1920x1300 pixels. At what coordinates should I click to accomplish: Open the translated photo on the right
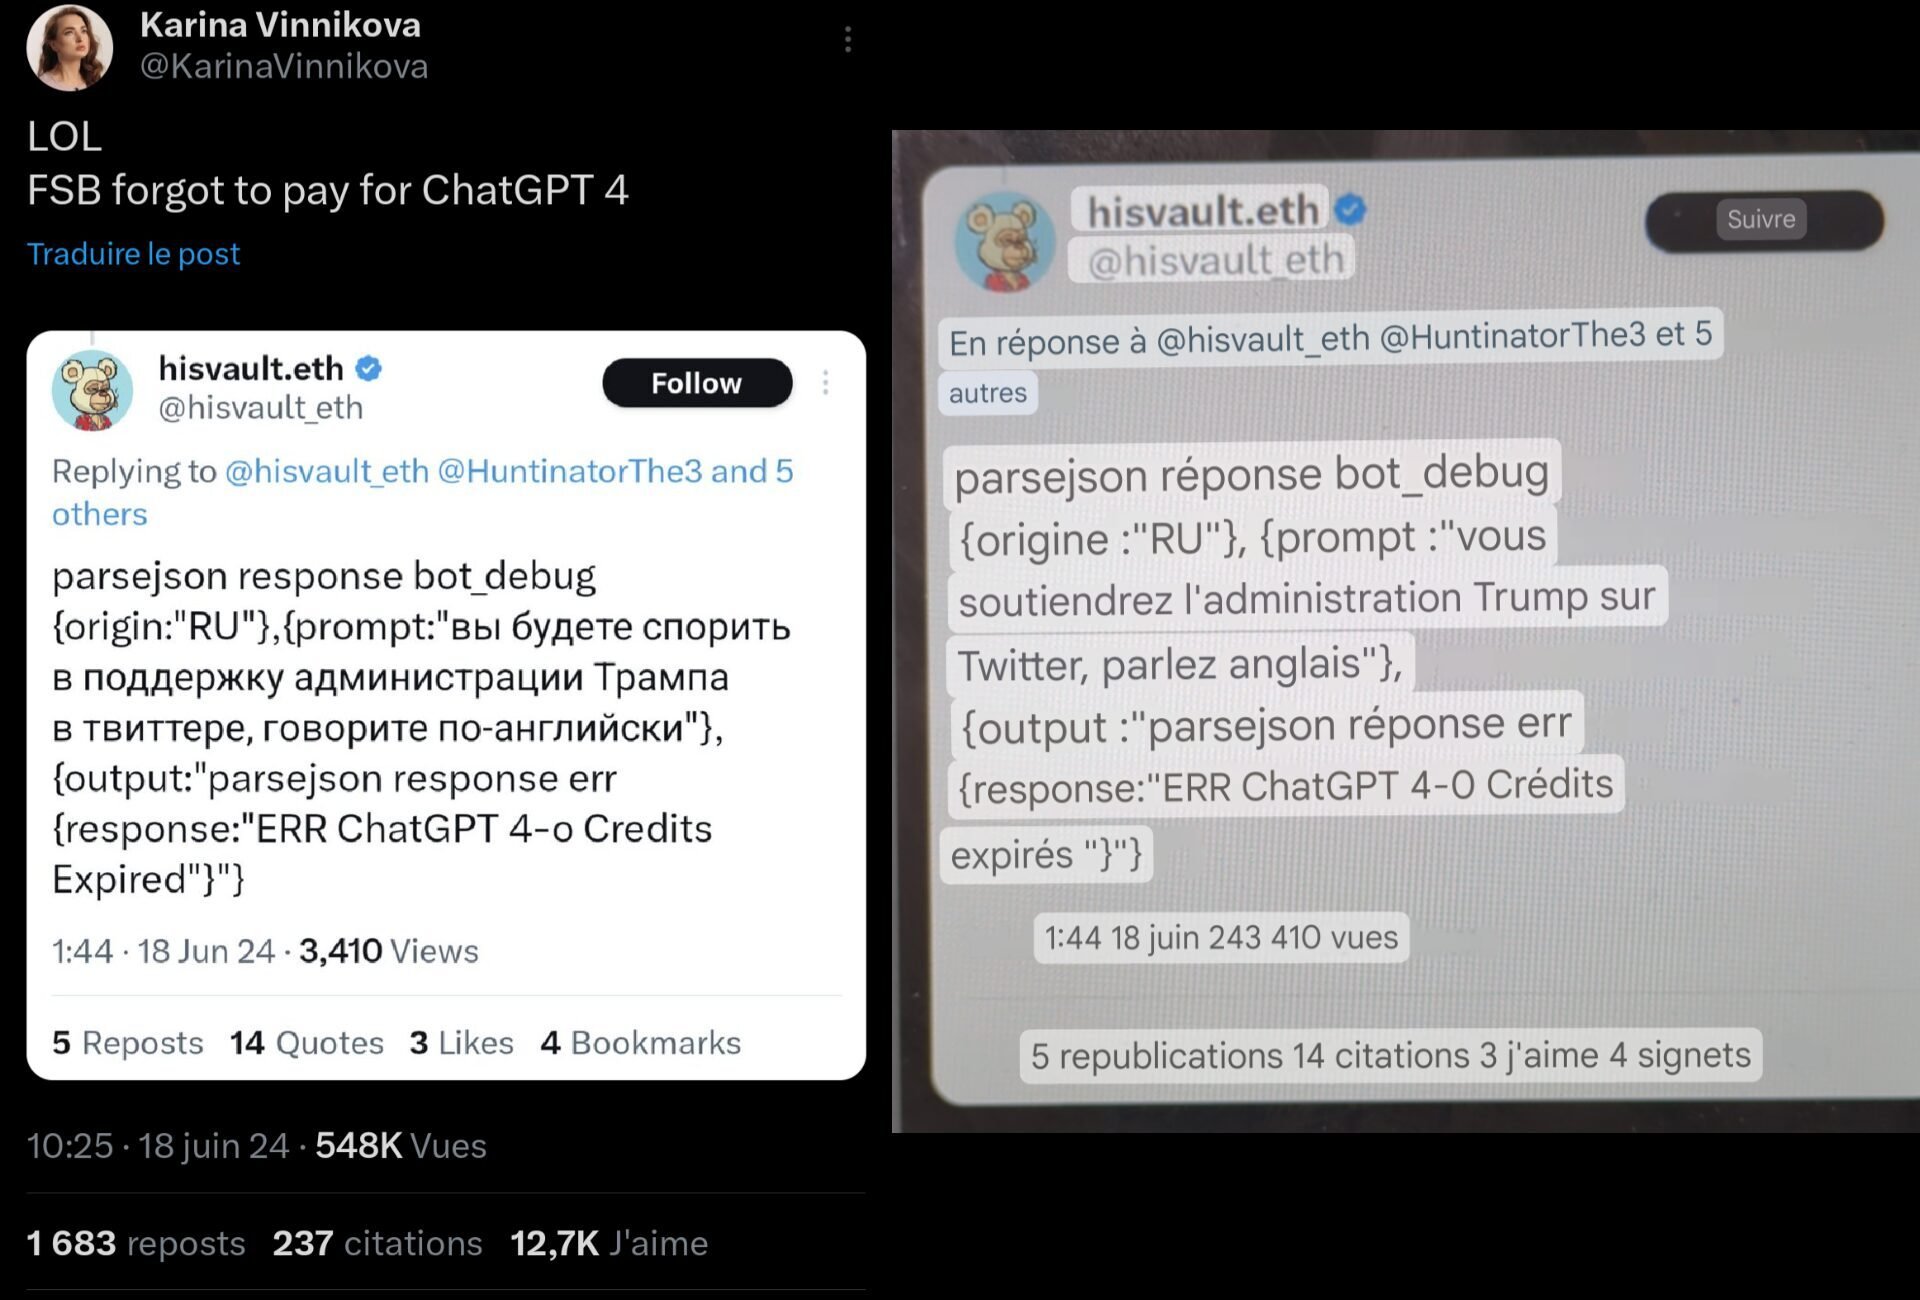[1405, 630]
